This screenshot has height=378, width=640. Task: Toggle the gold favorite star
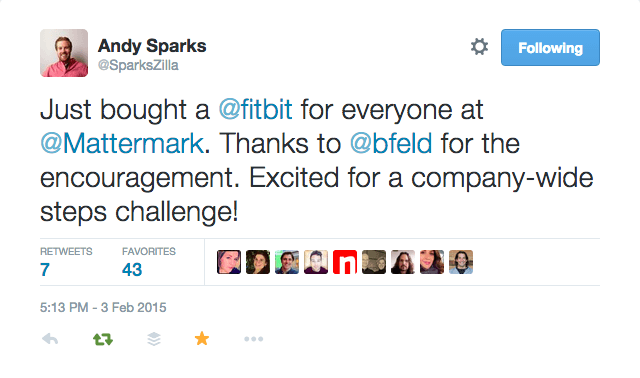pyautogui.click(x=202, y=338)
